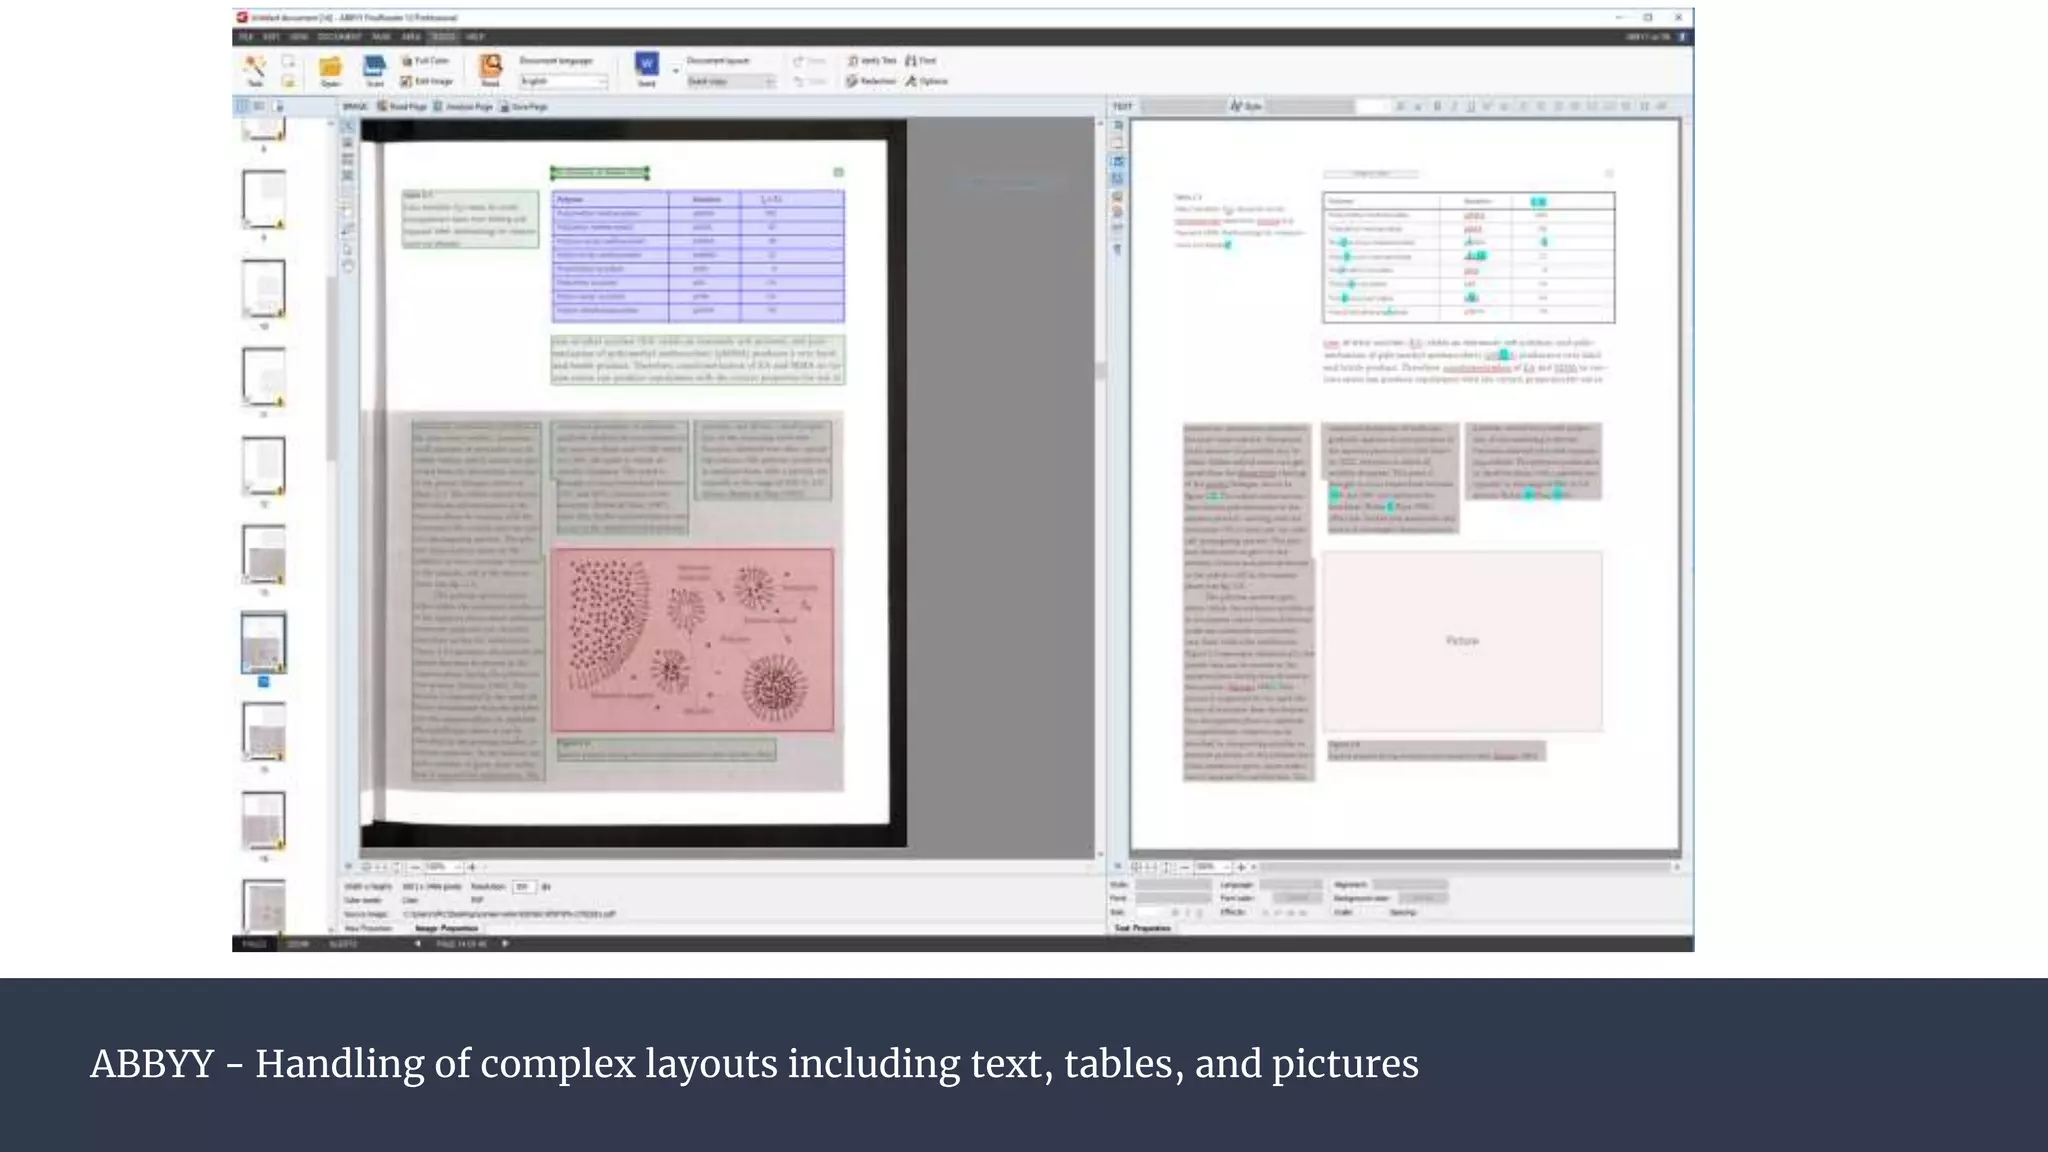The width and height of the screenshot is (2048, 1152).
Task: Click the Edit Image button
Action: [427, 81]
